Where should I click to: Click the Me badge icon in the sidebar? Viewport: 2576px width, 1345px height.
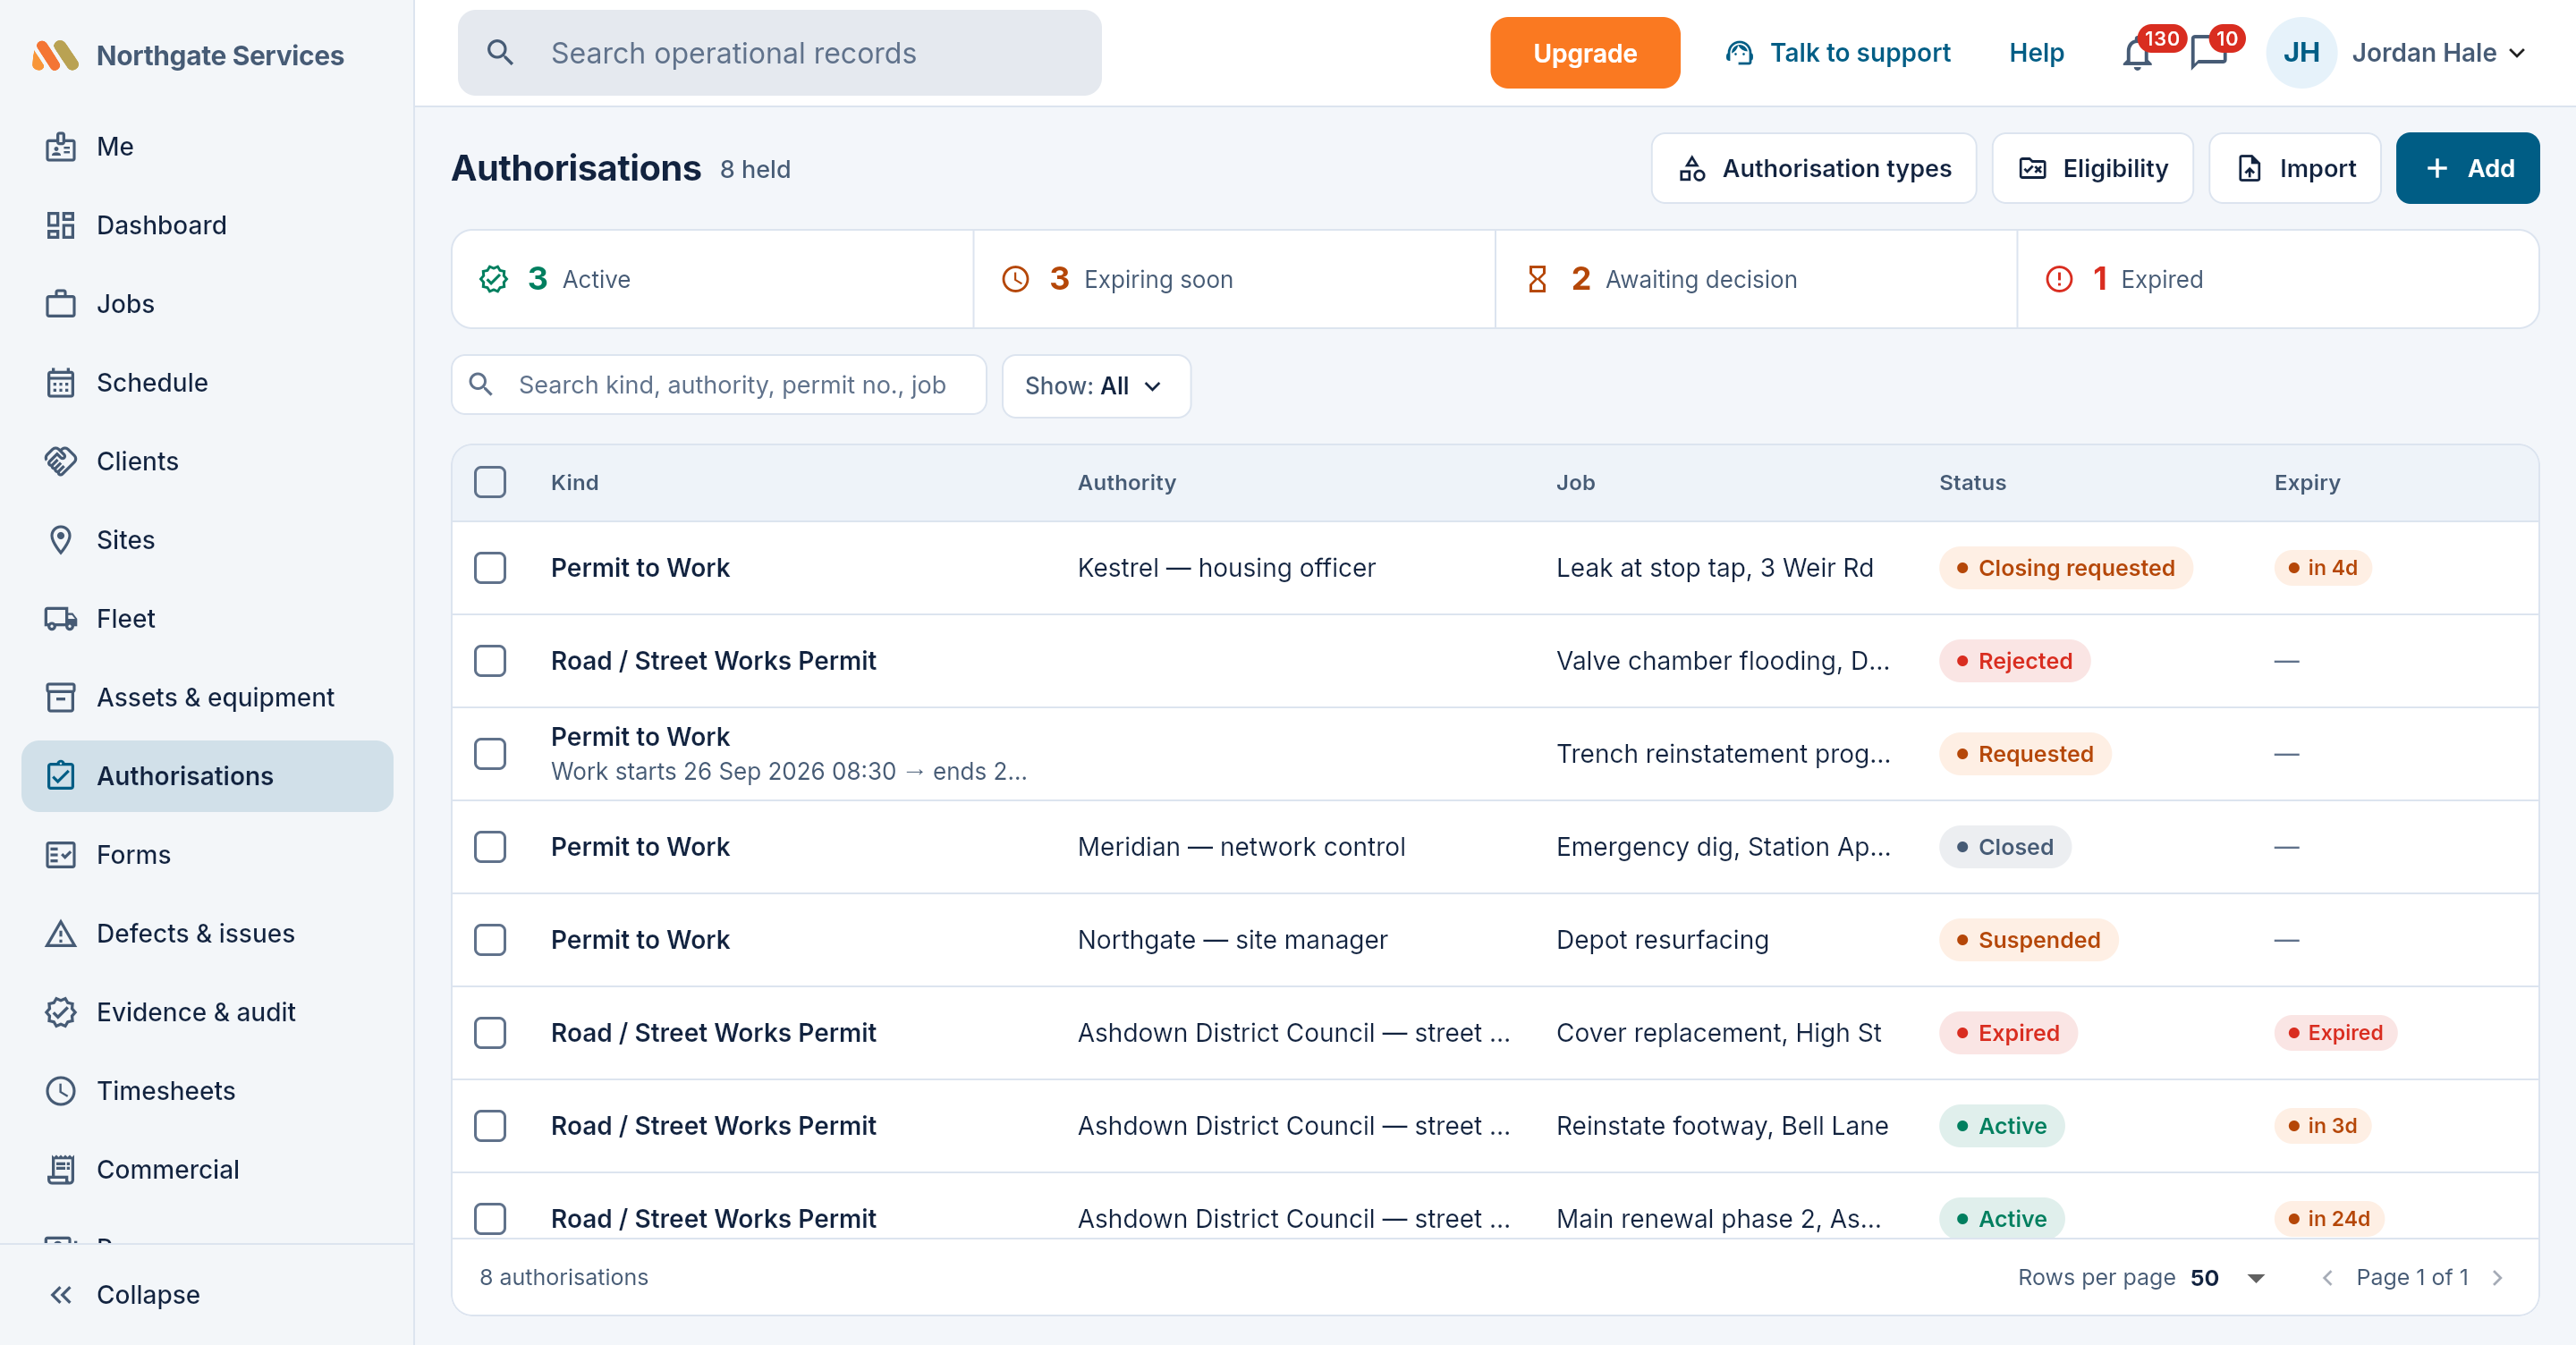(60, 147)
